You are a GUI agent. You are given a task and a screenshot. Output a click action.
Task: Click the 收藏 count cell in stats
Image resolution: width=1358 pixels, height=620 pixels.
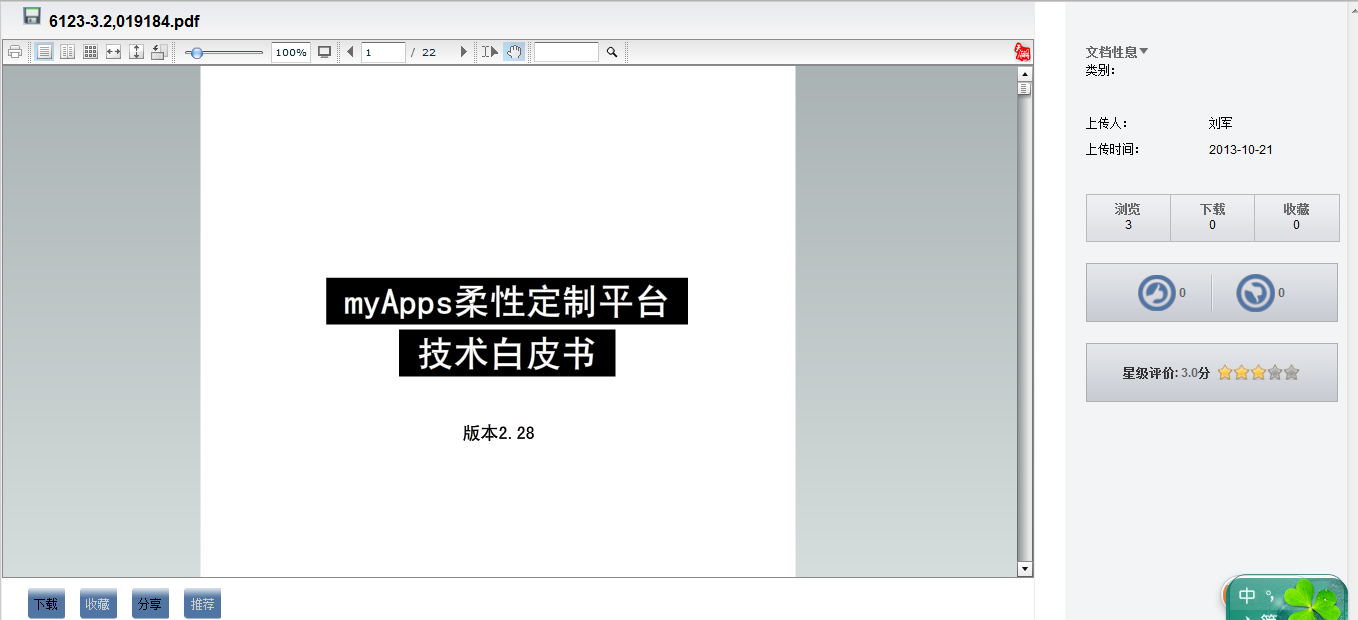1296,217
